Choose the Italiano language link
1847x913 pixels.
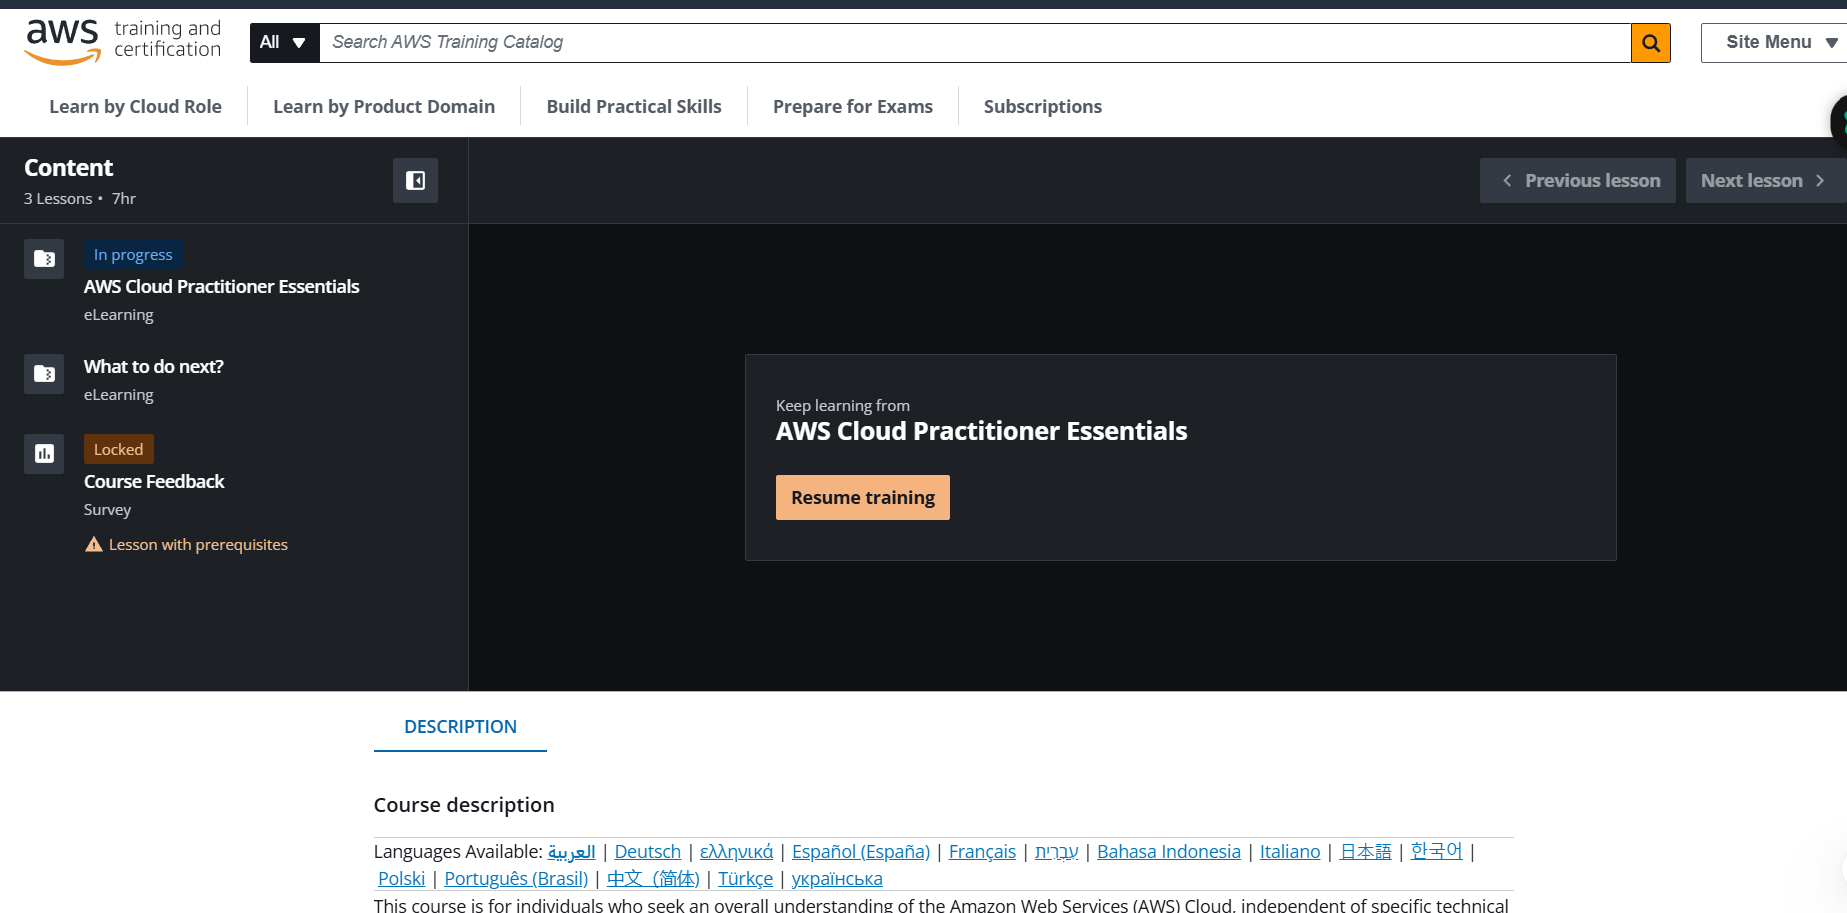point(1290,851)
